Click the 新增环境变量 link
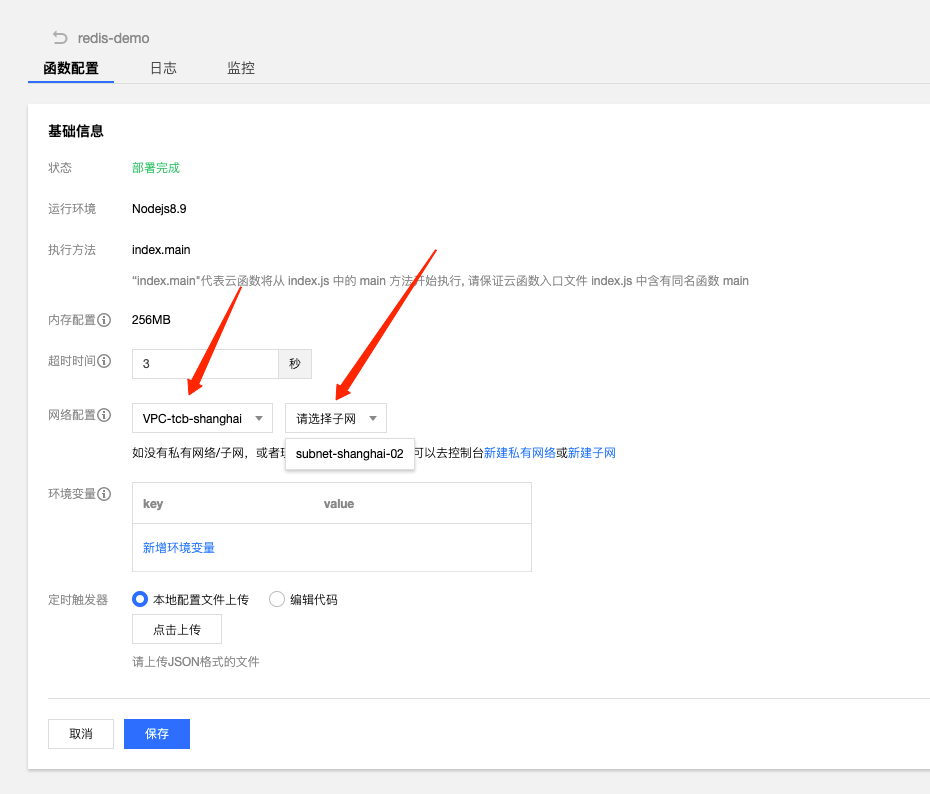 [x=179, y=547]
